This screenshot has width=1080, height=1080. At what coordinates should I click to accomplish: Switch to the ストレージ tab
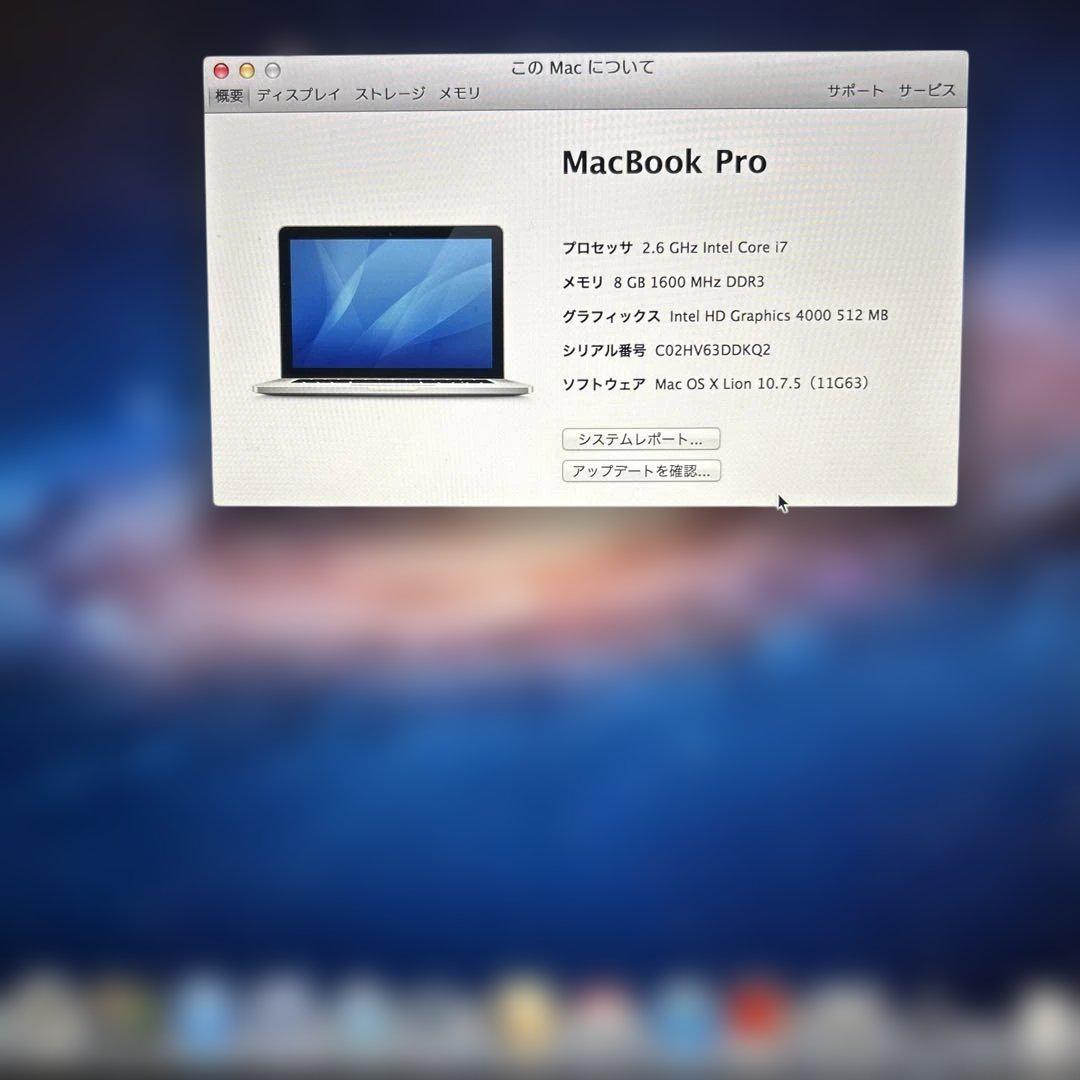391,94
